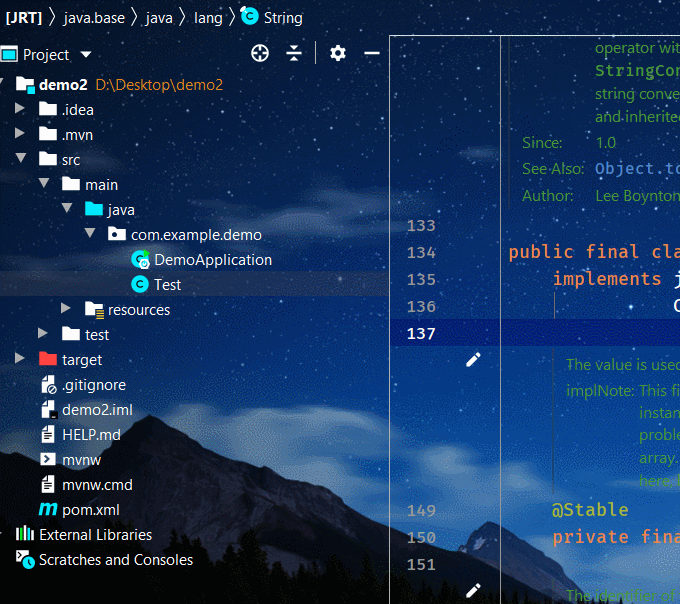Expand the External Libraries node
This screenshot has height=604, width=680.
coord(4,534)
